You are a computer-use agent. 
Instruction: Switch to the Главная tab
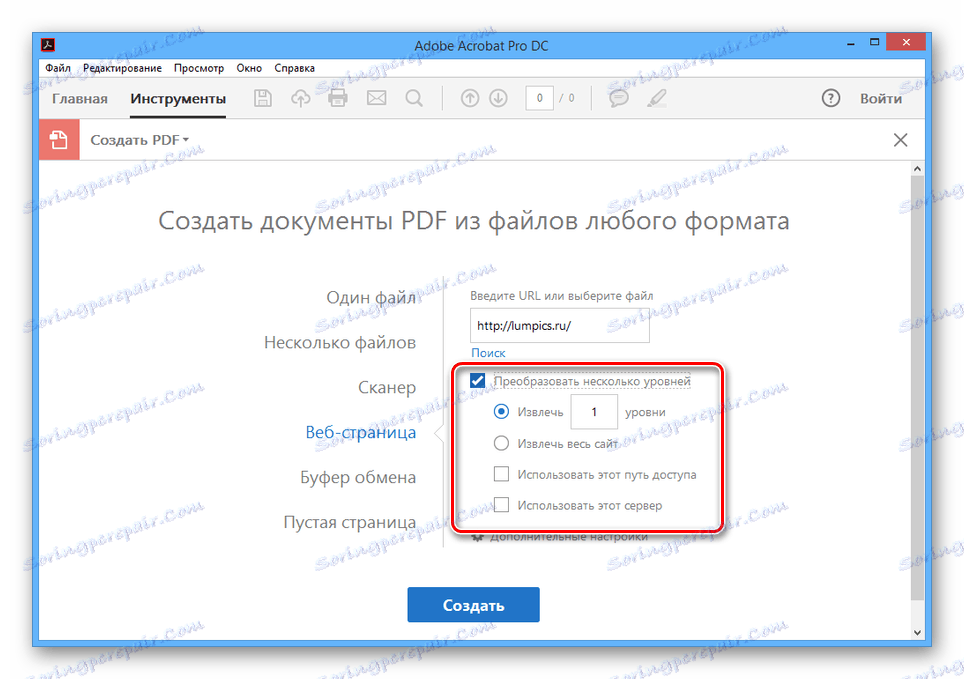pos(79,98)
